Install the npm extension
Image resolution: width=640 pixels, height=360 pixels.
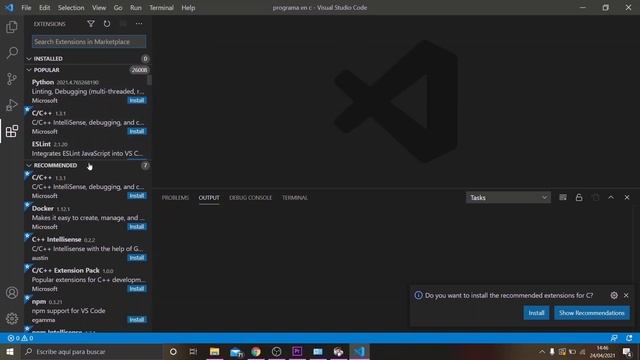(x=137, y=320)
